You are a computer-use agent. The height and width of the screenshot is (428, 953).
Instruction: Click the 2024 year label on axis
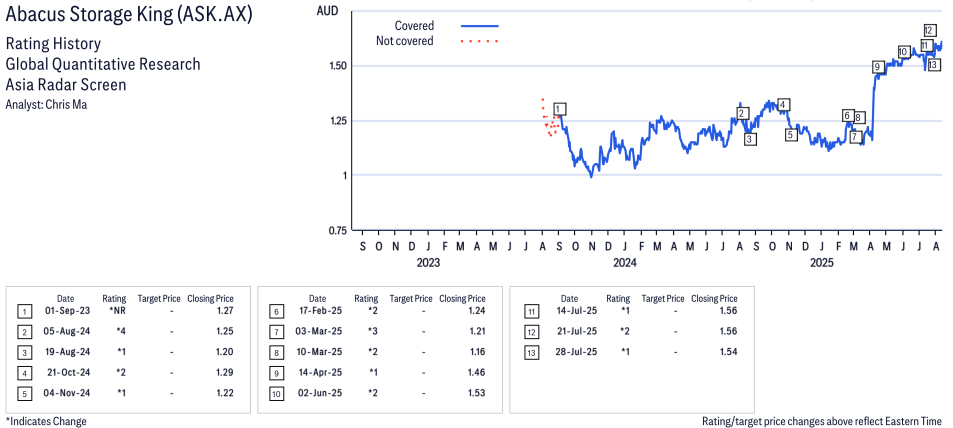tap(625, 263)
